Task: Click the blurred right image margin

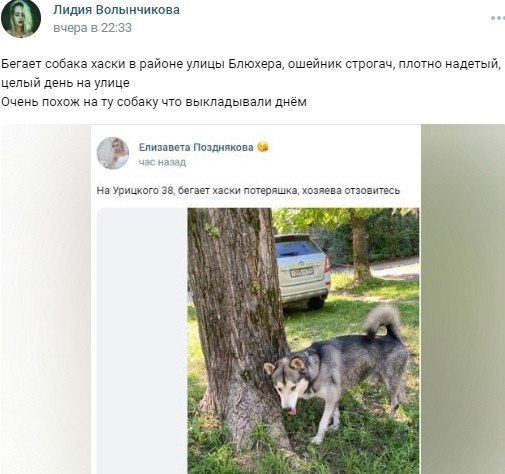Action: pos(463,299)
